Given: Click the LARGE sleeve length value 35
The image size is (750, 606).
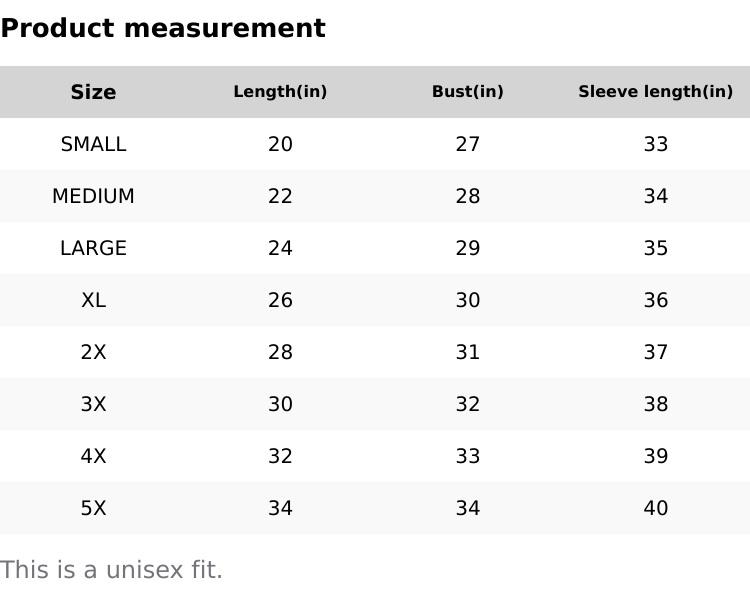Looking at the screenshot, I should pos(655,248).
